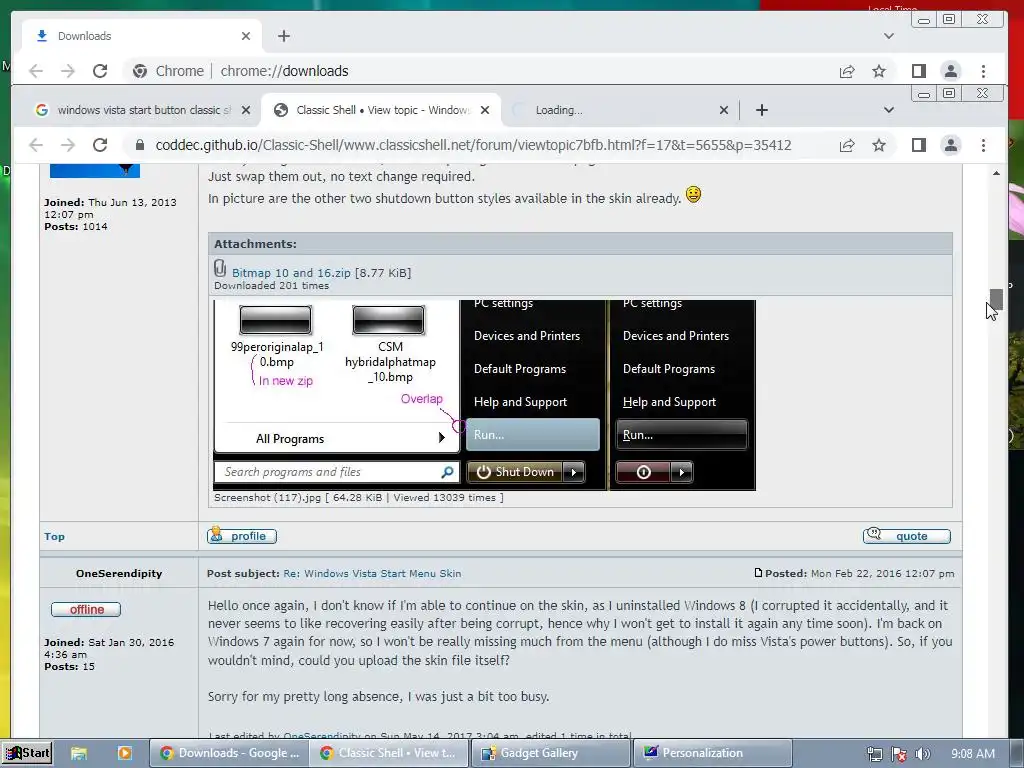Click the page vertical scrollbar thumb
The width and height of the screenshot is (1024, 768).
point(996,299)
